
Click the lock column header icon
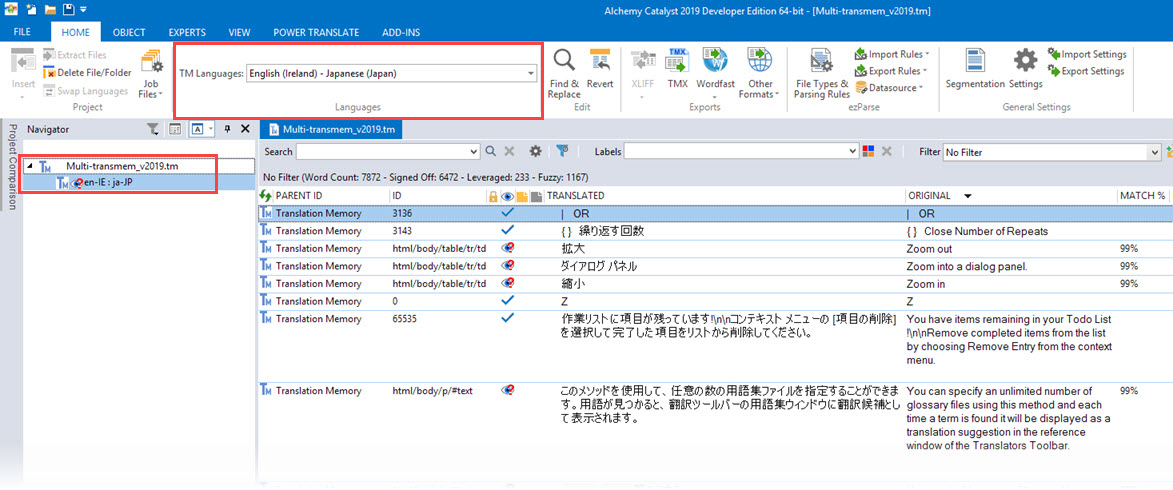[493, 196]
